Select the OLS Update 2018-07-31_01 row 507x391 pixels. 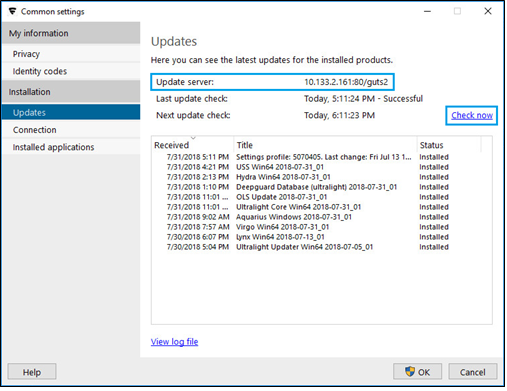(322, 197)
